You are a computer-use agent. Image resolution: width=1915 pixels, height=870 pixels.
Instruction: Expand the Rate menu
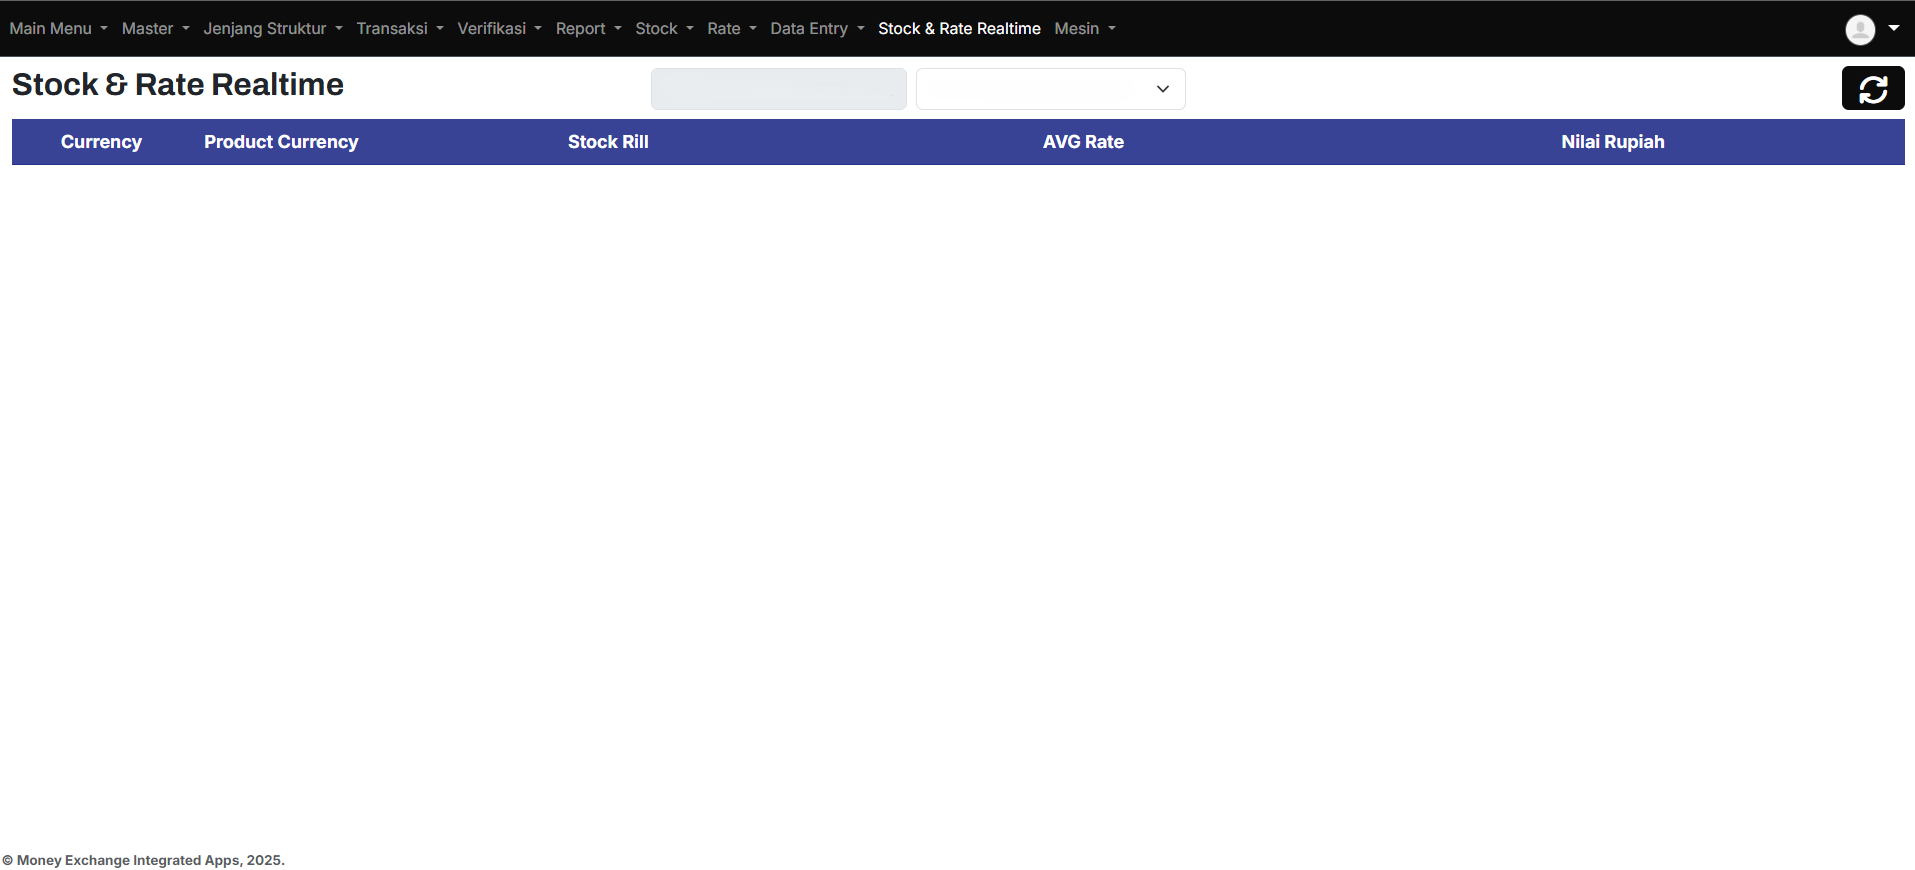[731, 29]
